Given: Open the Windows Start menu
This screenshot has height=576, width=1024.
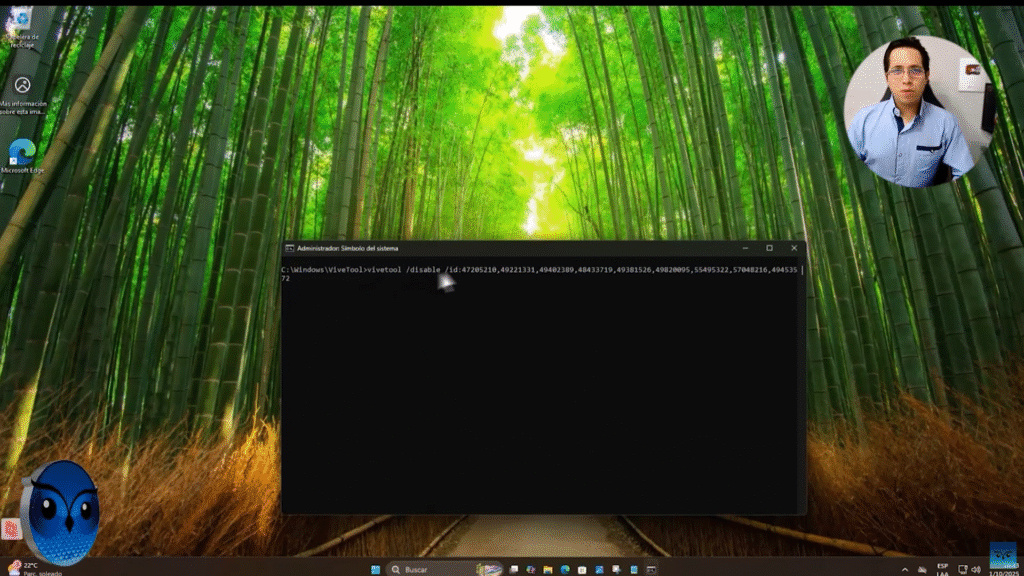Looking at the screenshot, I should [376, 569].
